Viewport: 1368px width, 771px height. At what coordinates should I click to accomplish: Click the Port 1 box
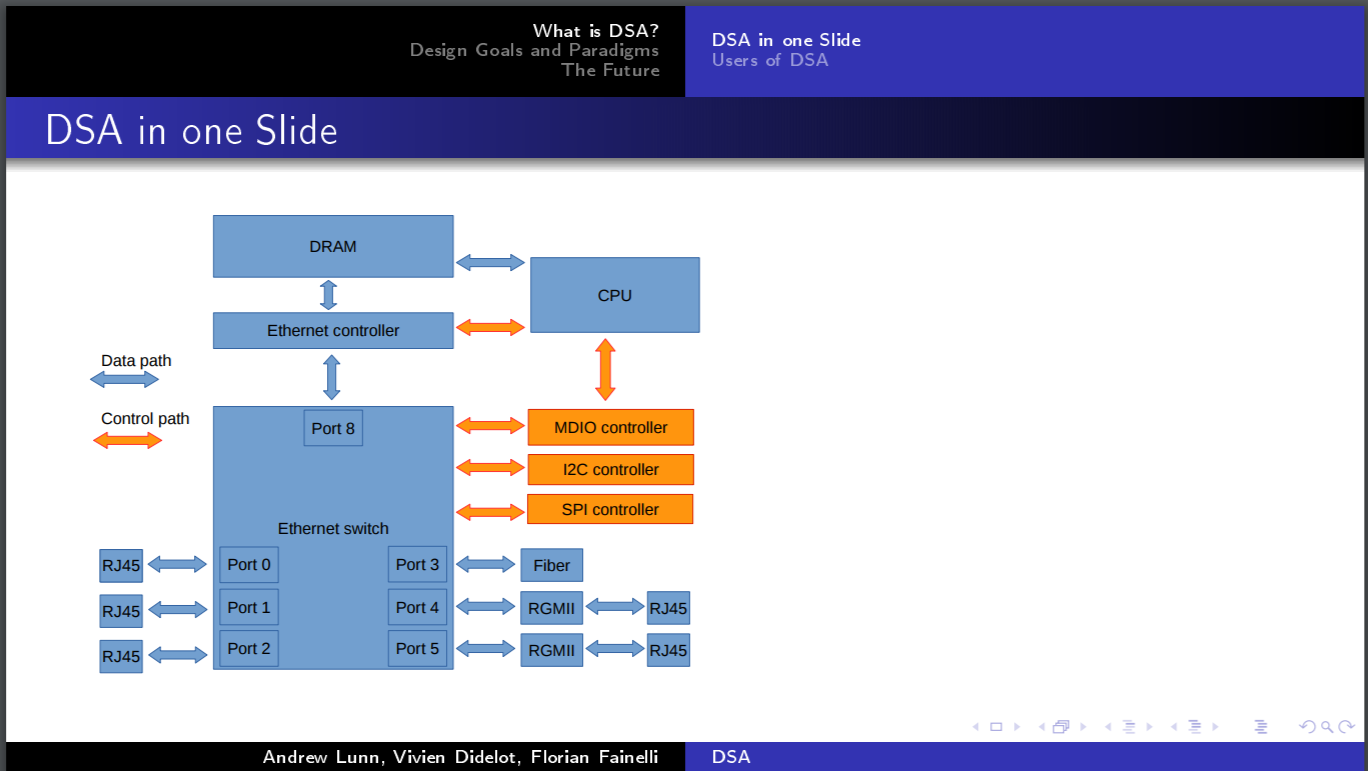249,607
